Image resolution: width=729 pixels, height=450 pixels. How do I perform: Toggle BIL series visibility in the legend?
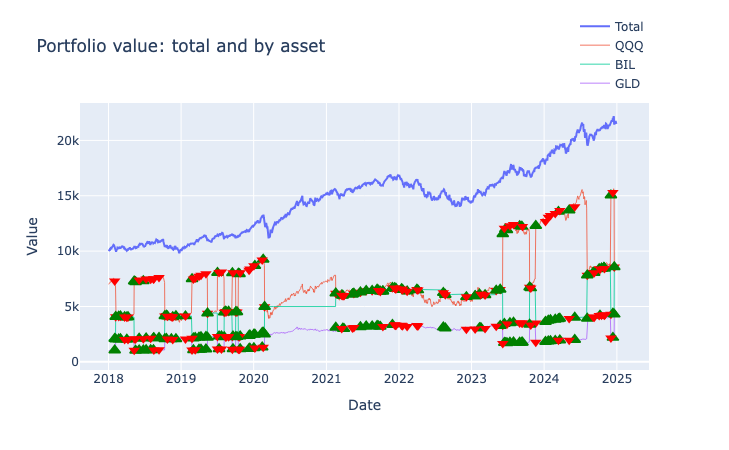(x=624, y=64)
